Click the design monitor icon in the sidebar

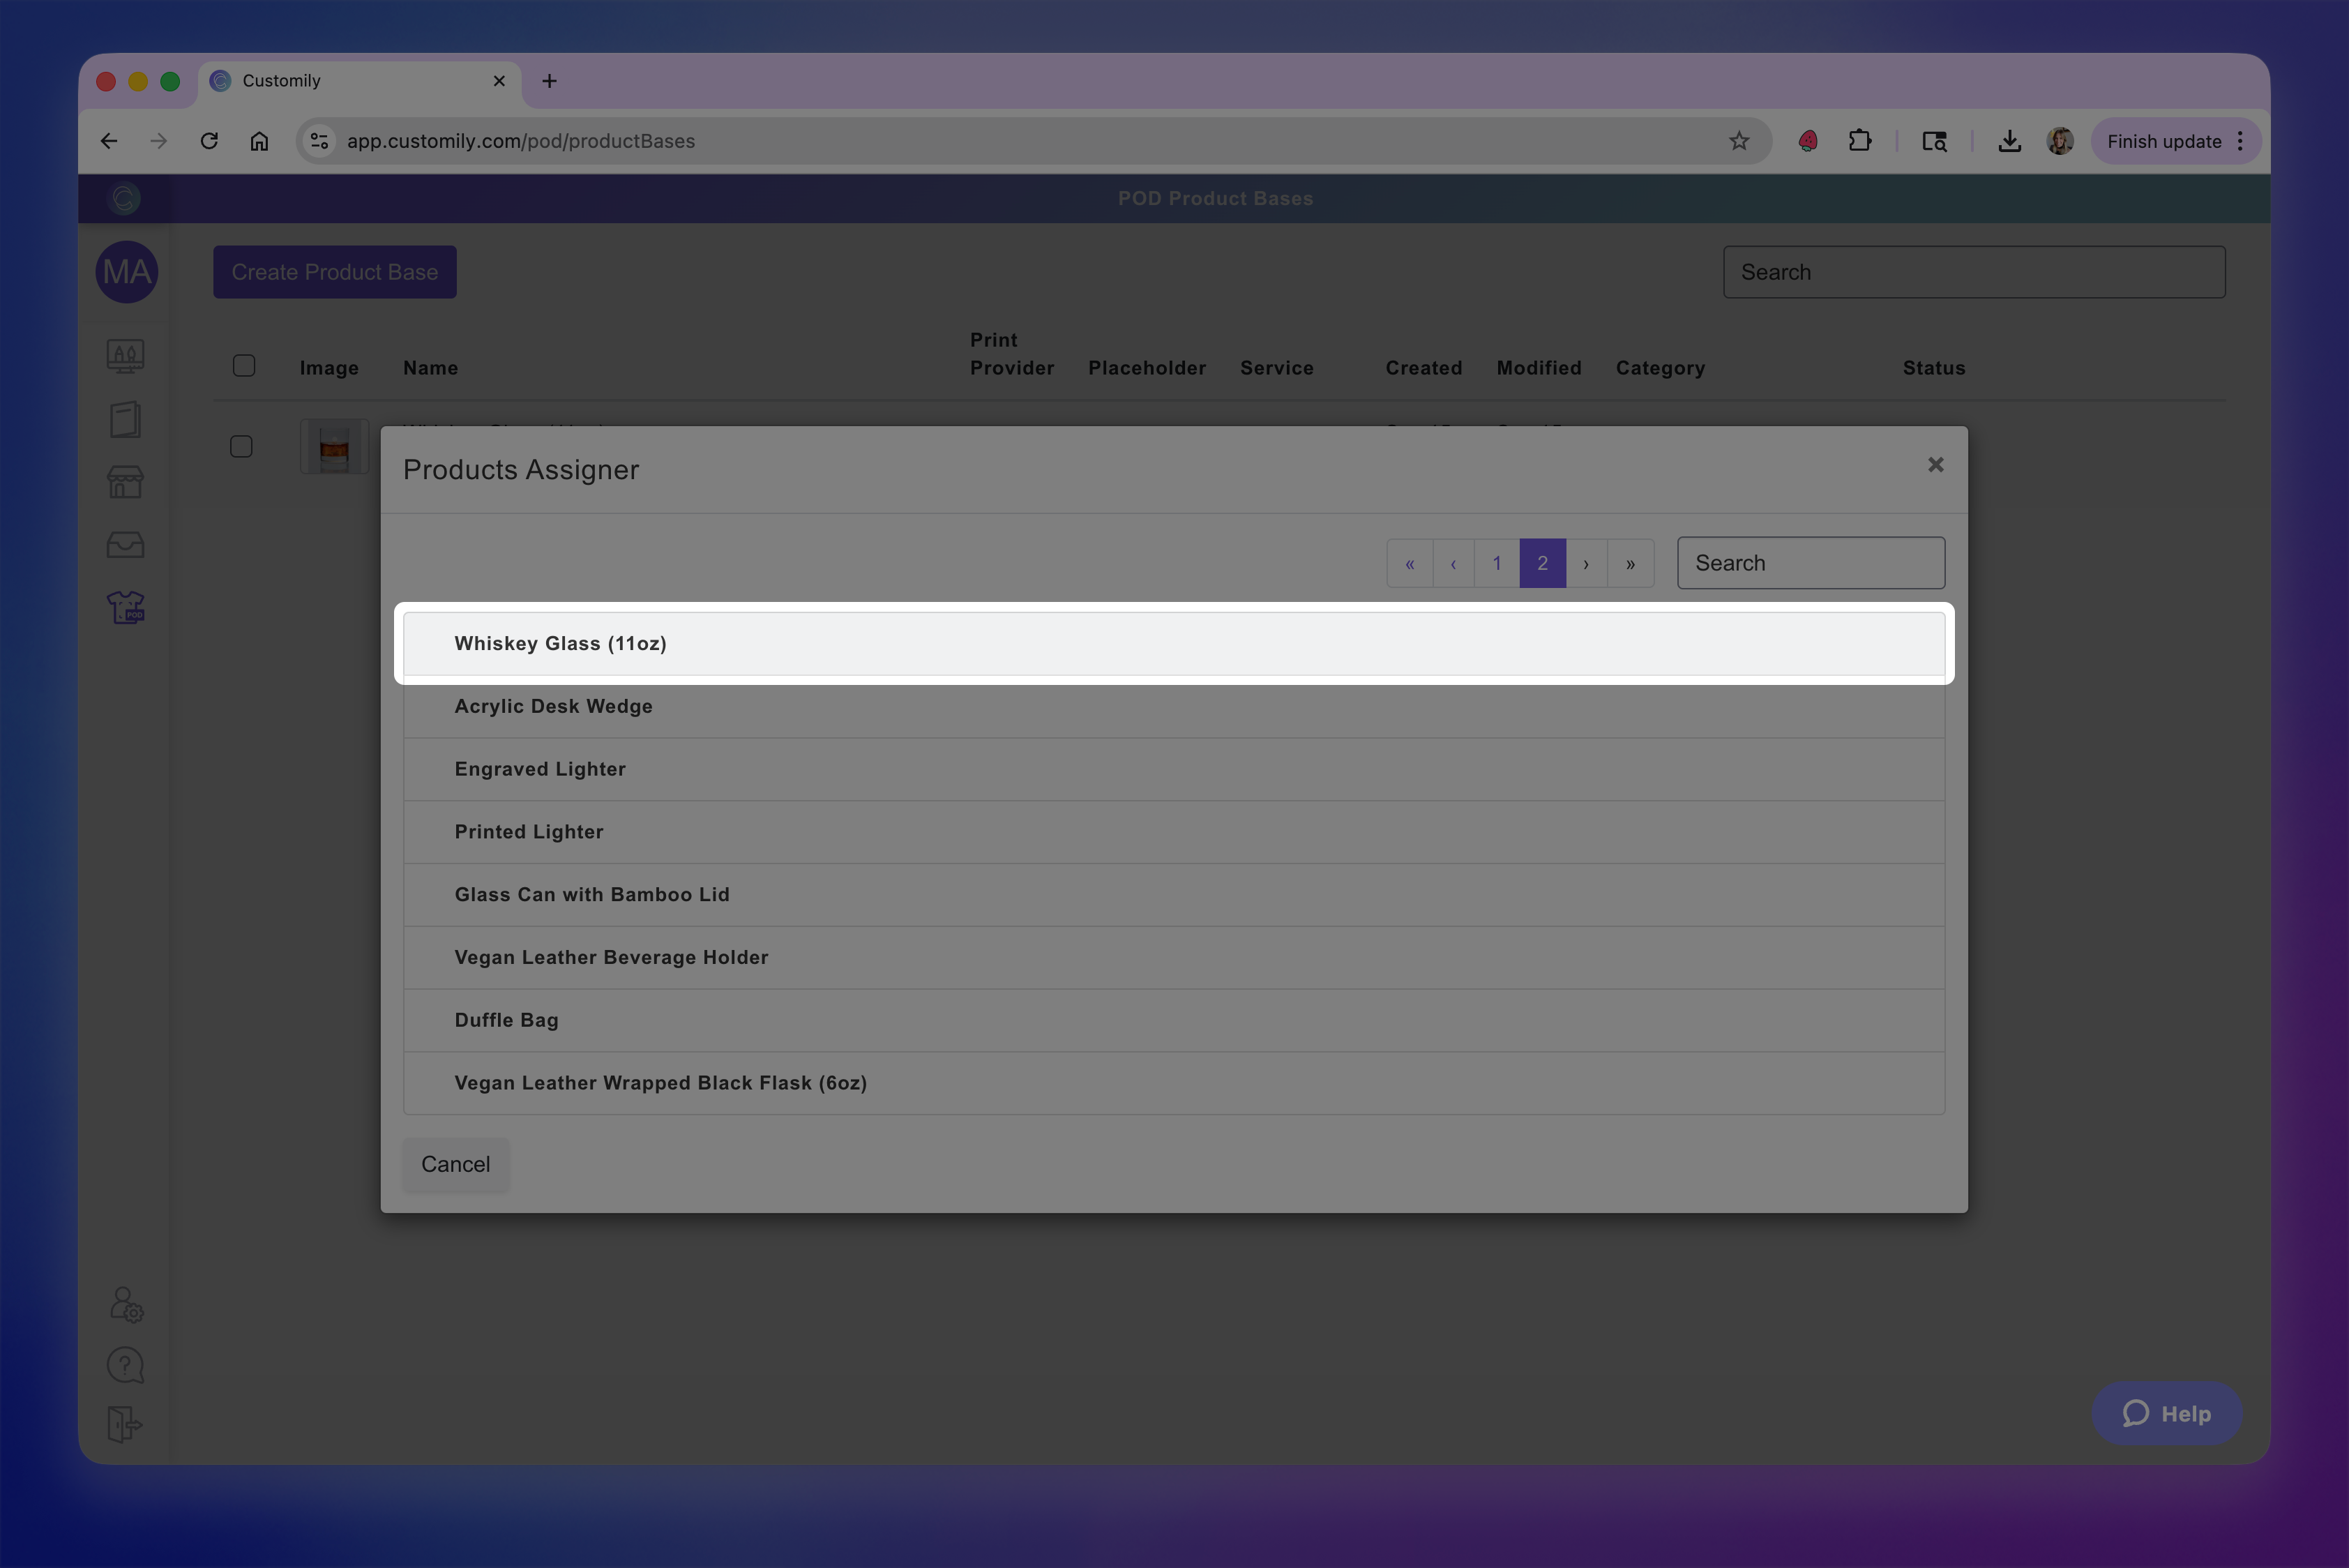point(126,356)
